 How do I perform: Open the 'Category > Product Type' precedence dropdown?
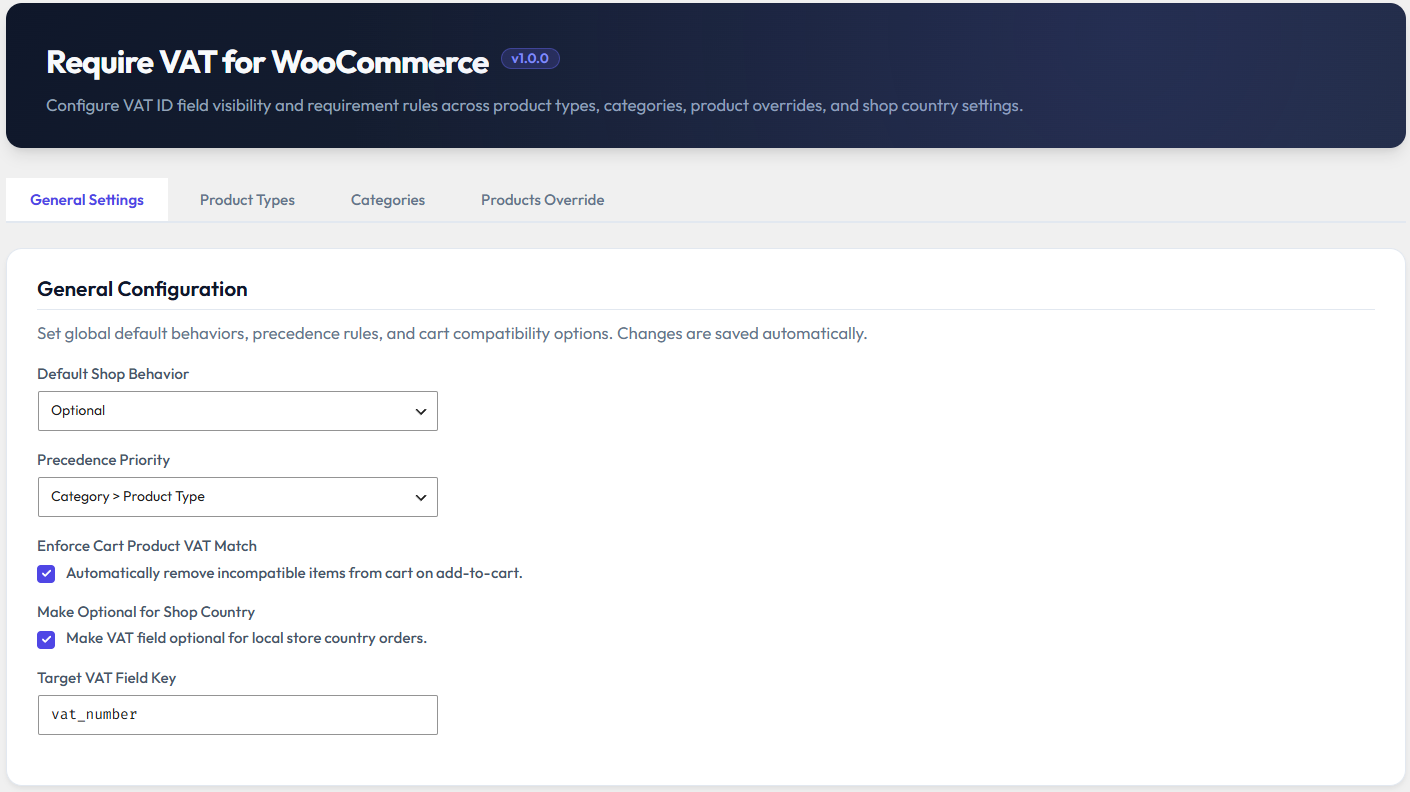pyautogui.click(x=238, y=497)
